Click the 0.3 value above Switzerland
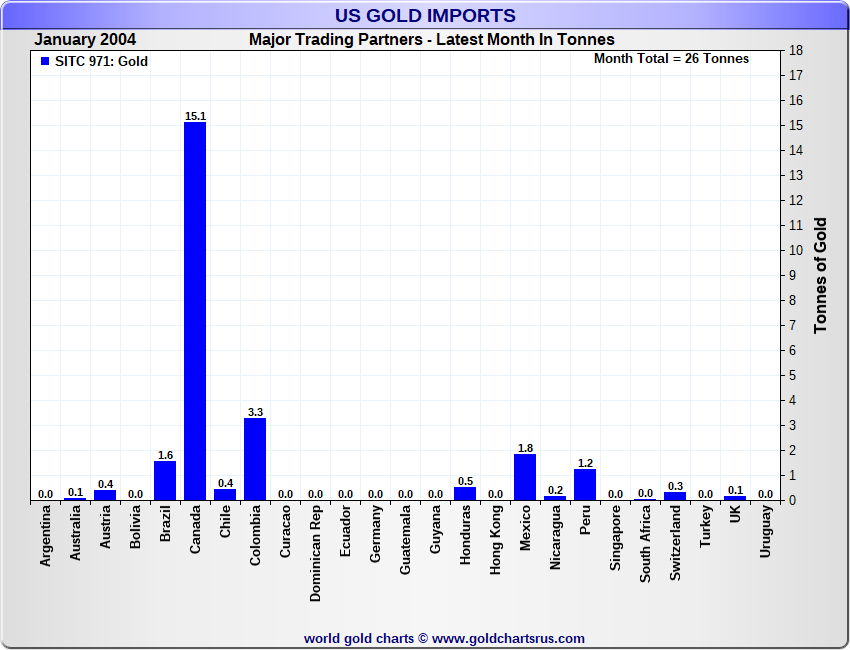This screenshot has width=850, height=650. pos(675,486)
